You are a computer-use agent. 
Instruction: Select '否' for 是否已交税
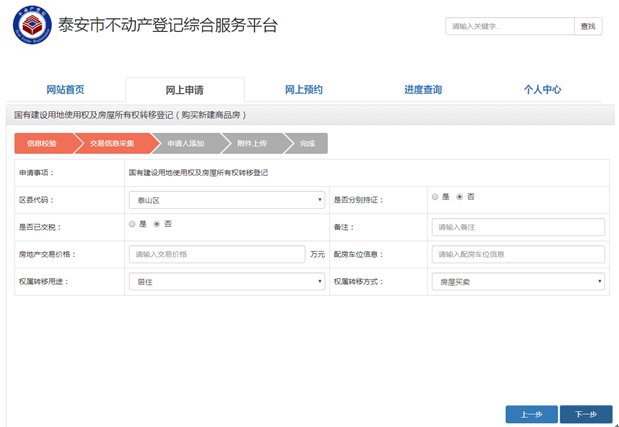click(157, 223)
